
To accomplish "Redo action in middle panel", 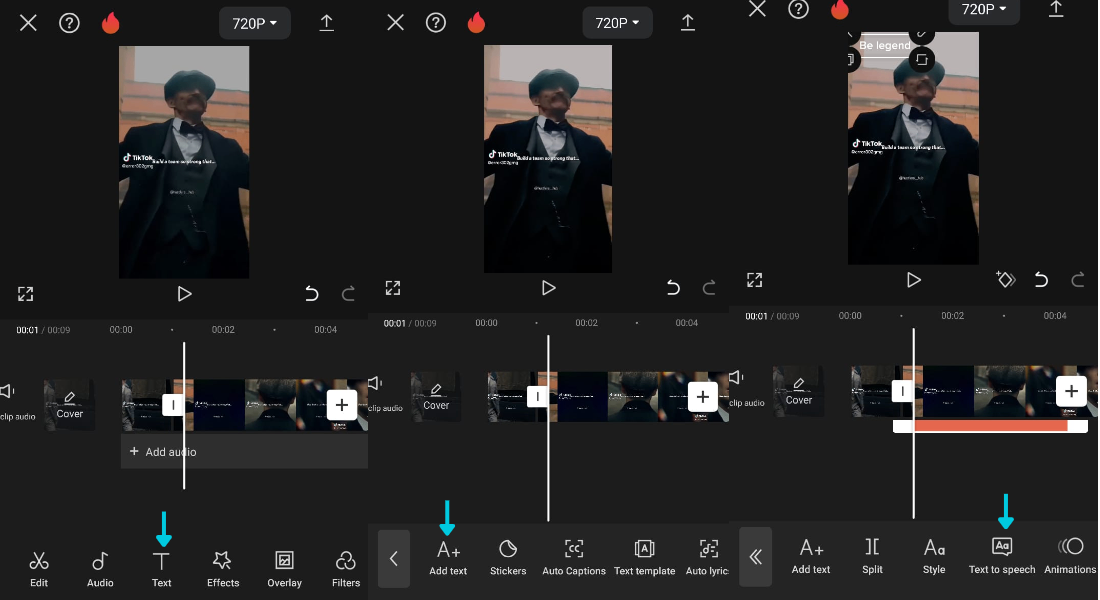I will point(709,288).
